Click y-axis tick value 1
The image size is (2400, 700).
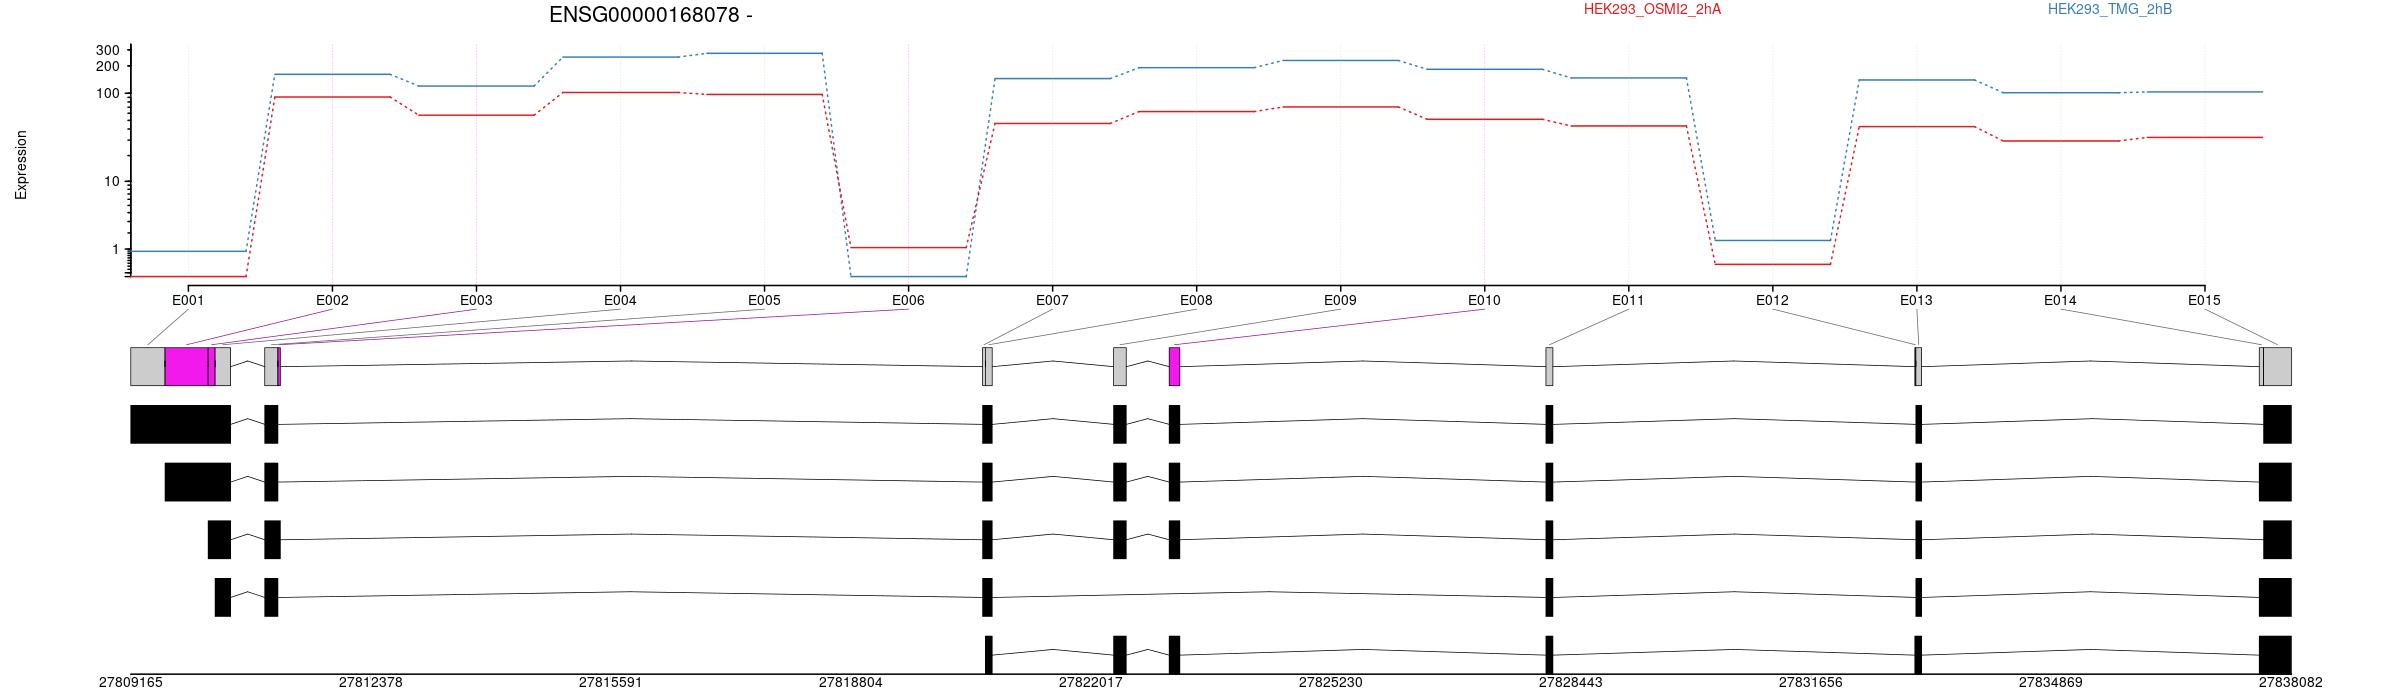tap(115, 250)
